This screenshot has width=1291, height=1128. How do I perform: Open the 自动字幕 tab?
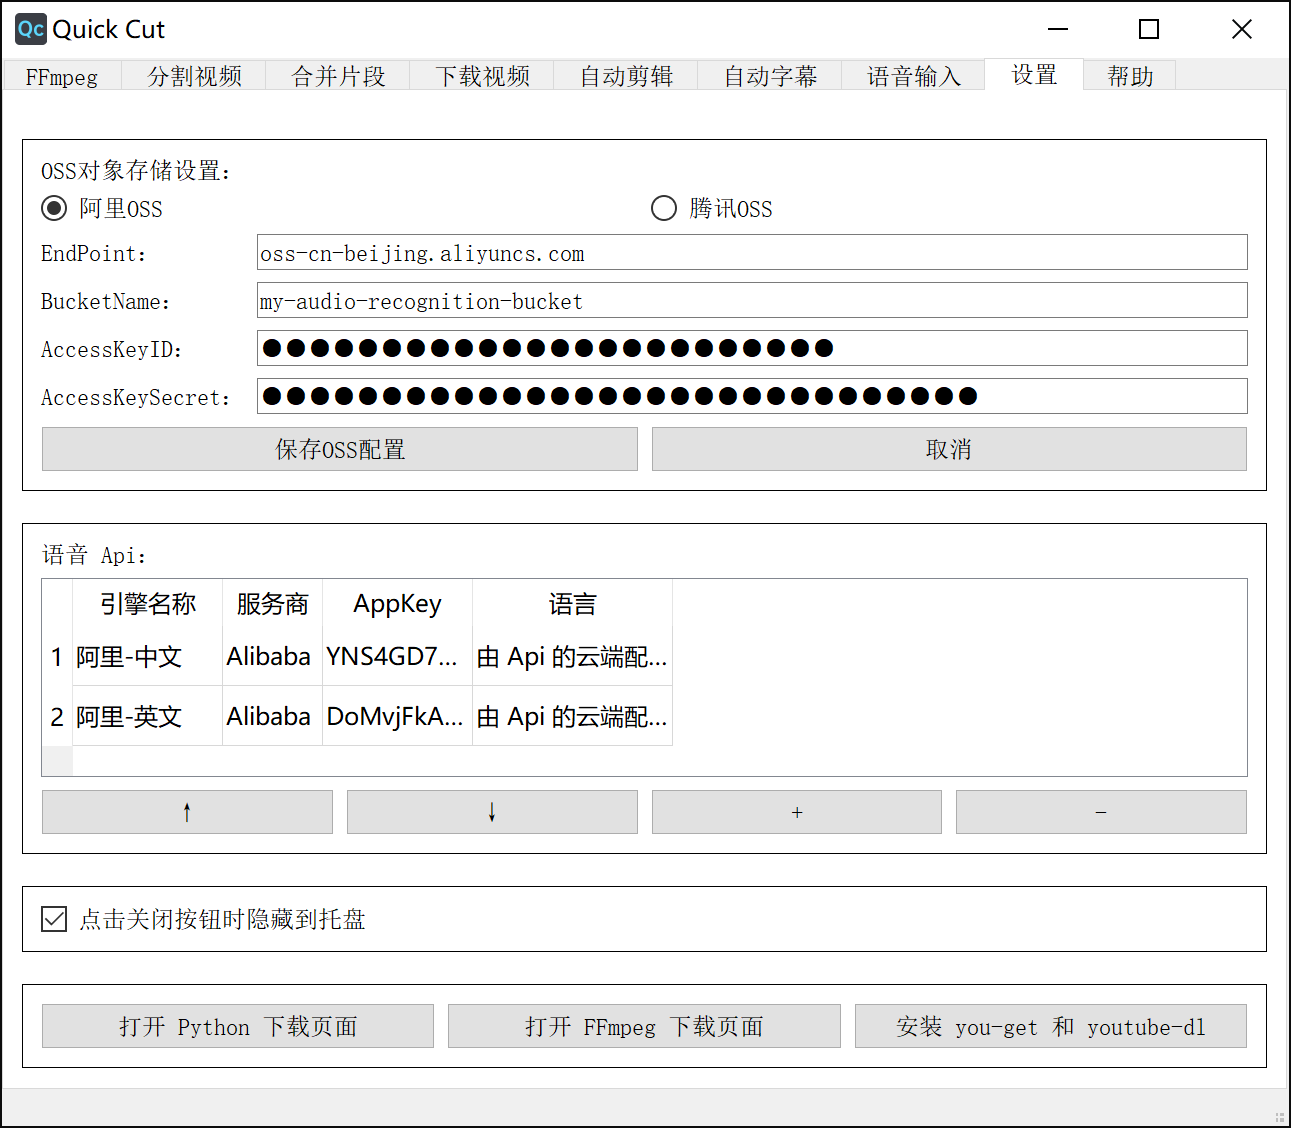(770, 76)
